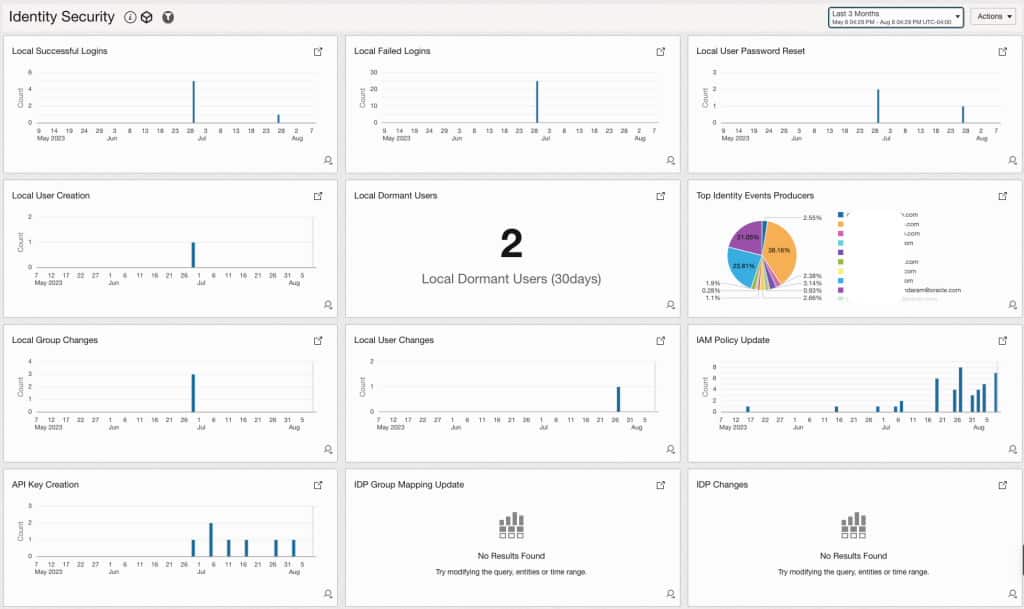Open the search icon on Local Dormant Users tile
This screenshot has width=1024, height=609.
(x=671, y=304)
